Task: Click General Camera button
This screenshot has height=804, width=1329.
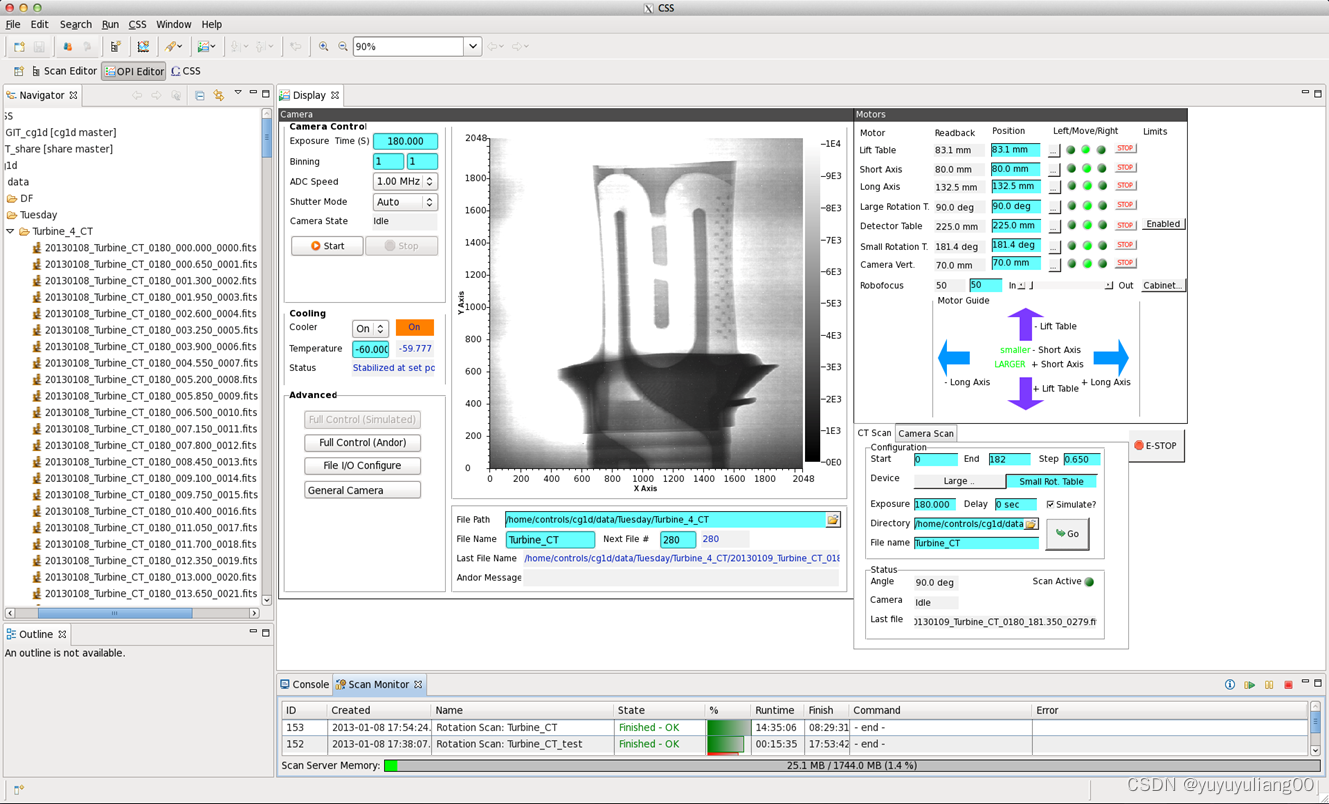Action: [362, 490]
